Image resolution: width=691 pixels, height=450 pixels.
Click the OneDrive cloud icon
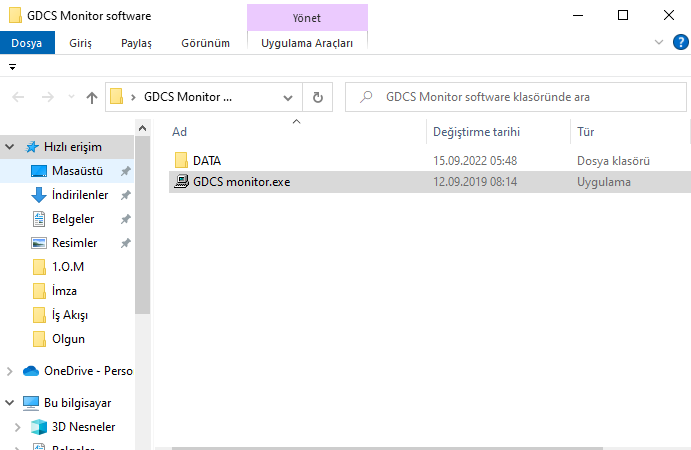30,371
